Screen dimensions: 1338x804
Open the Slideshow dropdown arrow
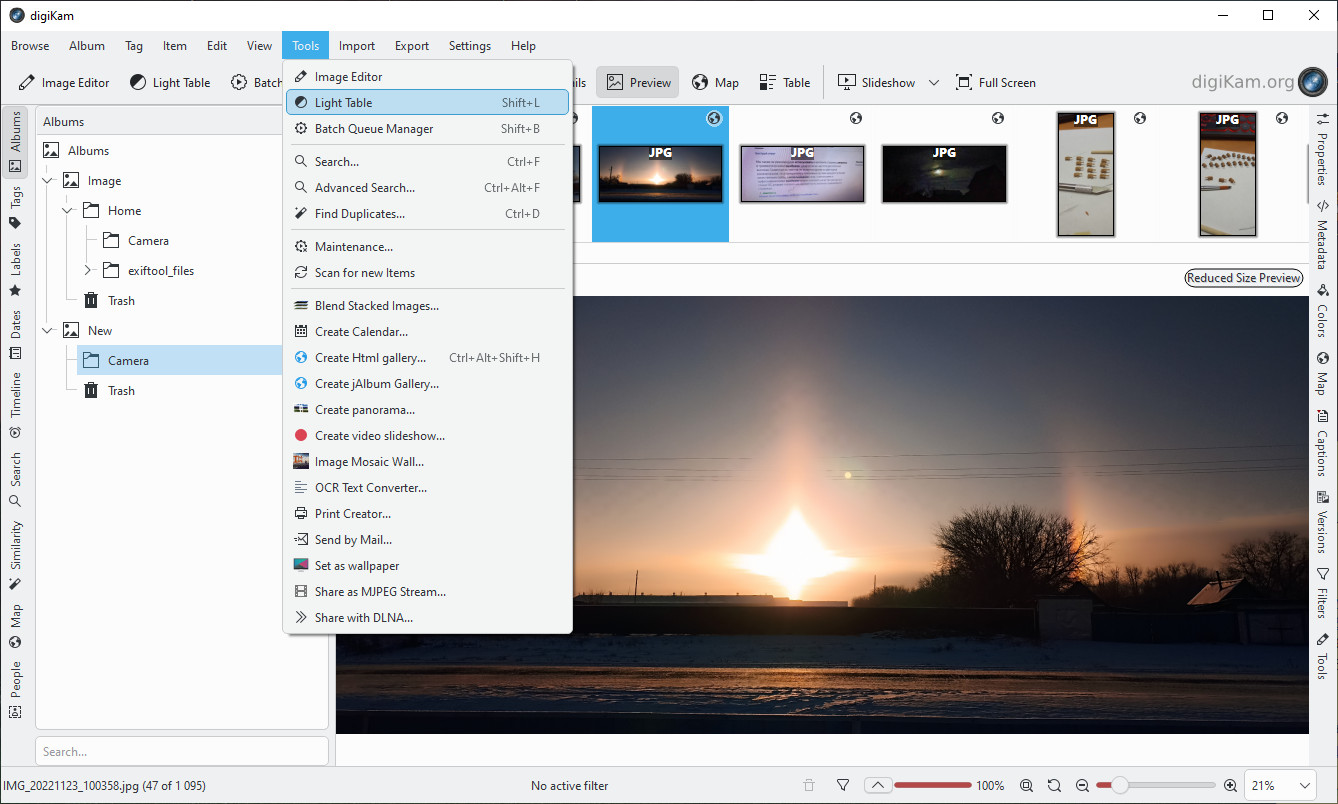(934, 83)
